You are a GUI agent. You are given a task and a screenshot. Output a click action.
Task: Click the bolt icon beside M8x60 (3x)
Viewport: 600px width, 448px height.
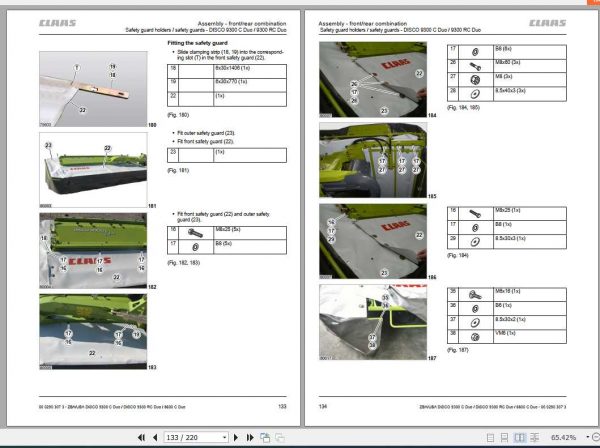point(475,66)
